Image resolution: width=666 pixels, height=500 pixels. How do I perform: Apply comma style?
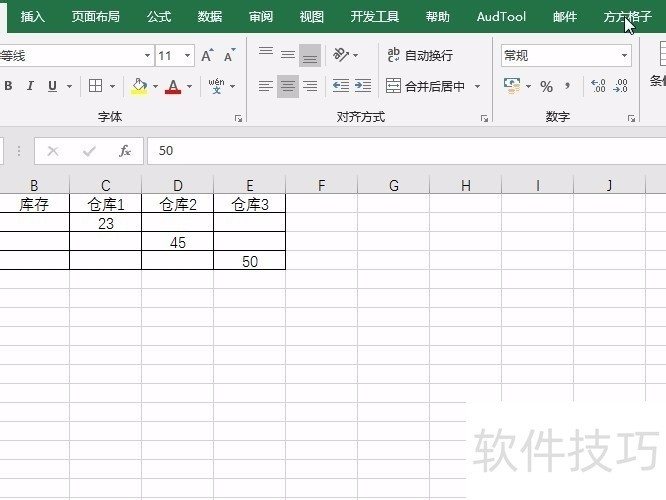click(568, 87)
